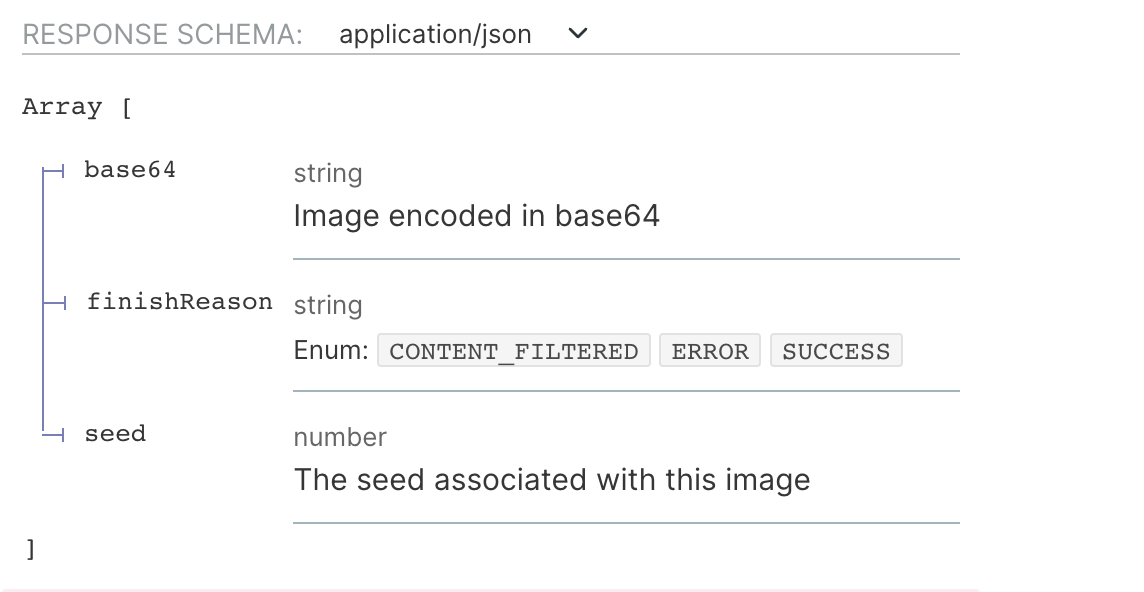The height and width of the screenshot is (592, 1144).
Task: Select the seed property name
Action: (115, 434)
